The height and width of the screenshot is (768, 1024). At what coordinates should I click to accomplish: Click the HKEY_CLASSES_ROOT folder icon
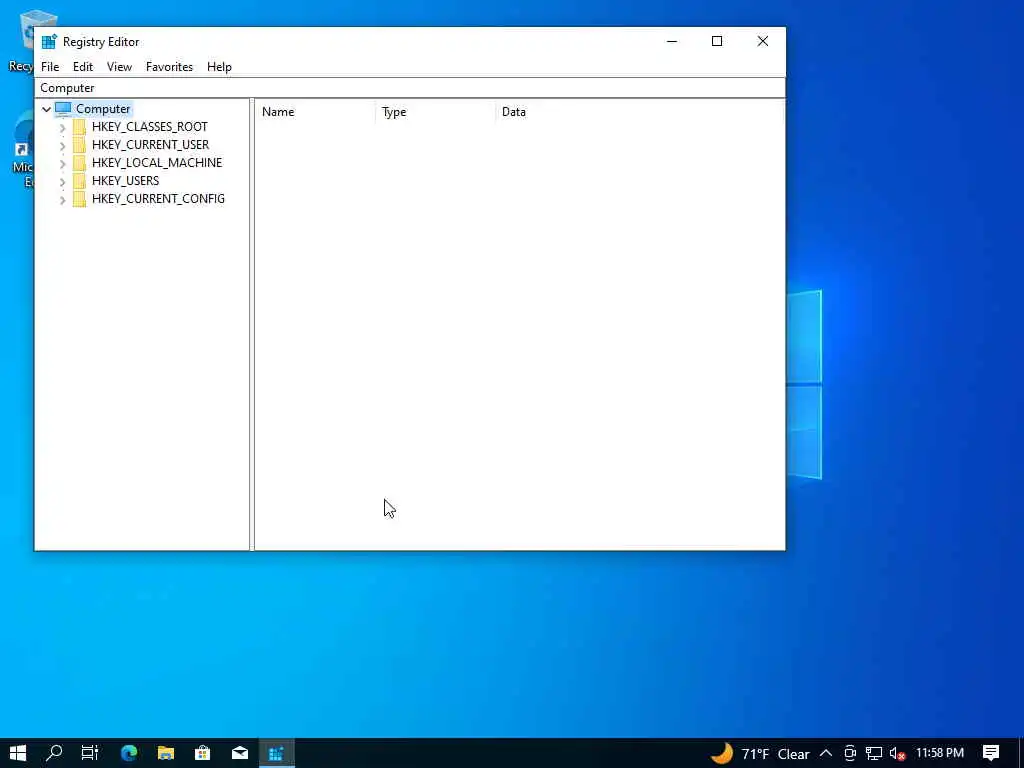(79, 127)
